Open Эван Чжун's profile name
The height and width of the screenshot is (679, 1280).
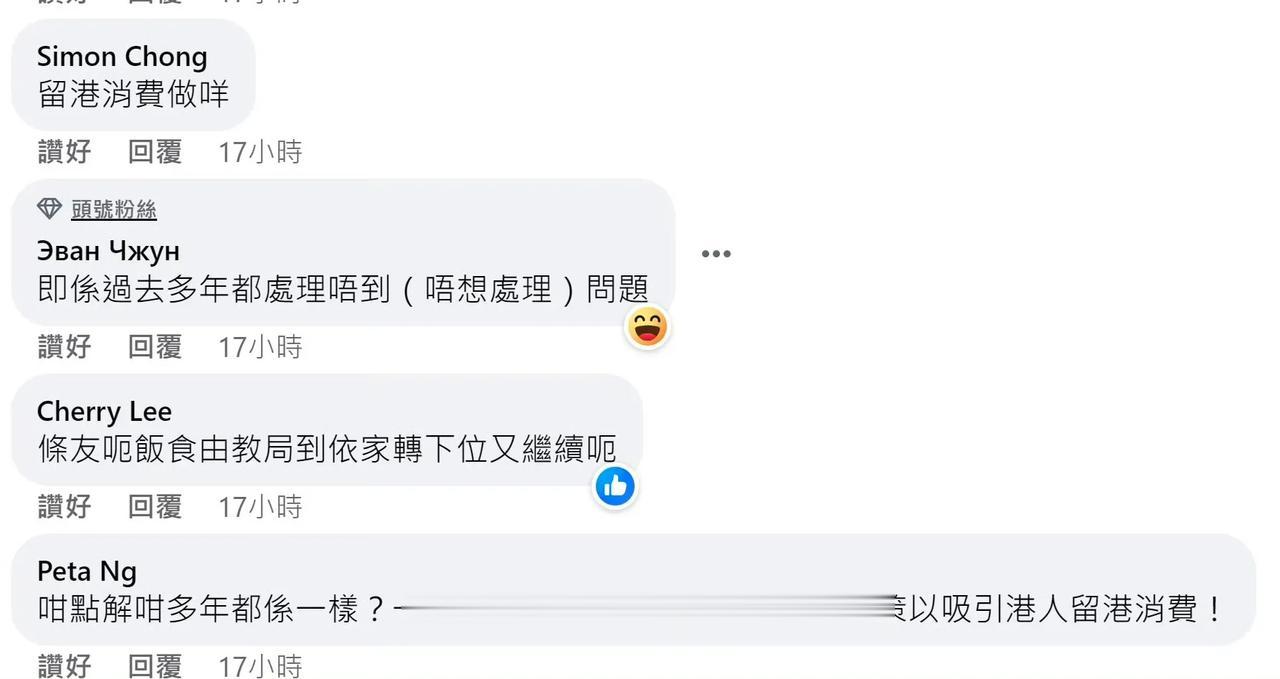click(108, 251)
